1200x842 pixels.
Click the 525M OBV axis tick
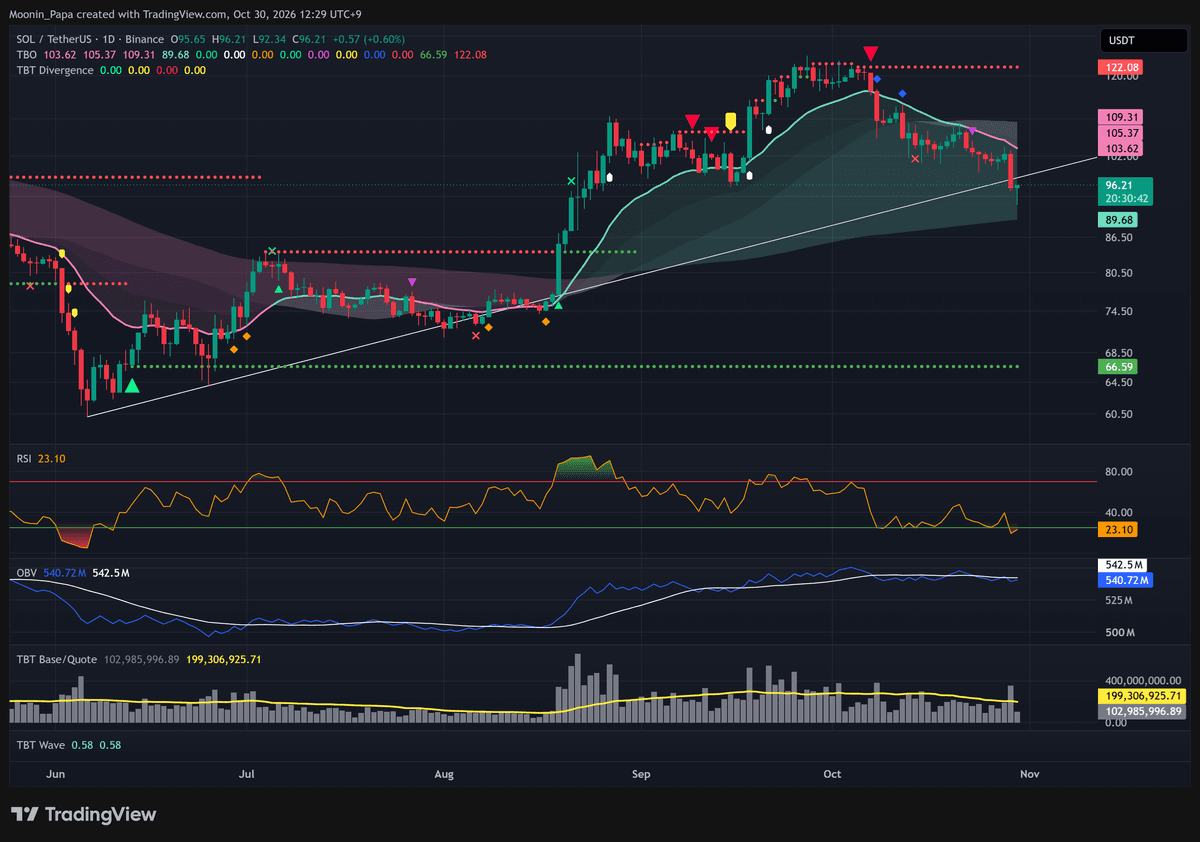click(x=1118, y=601)
